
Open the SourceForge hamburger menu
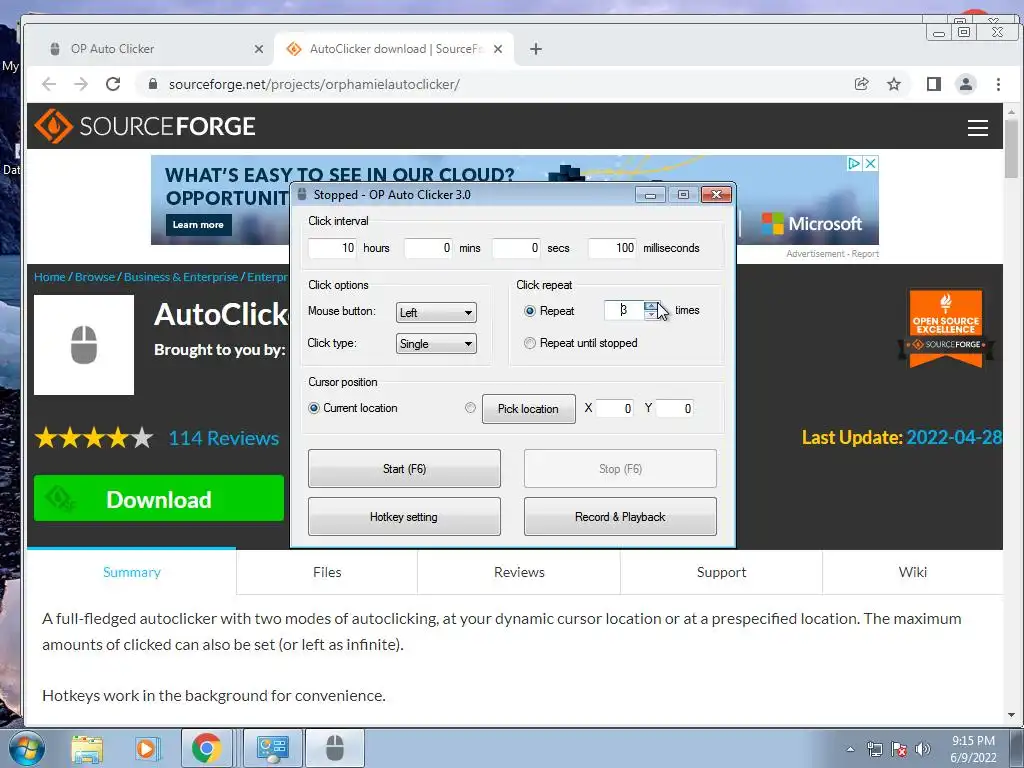click(978, 128)
